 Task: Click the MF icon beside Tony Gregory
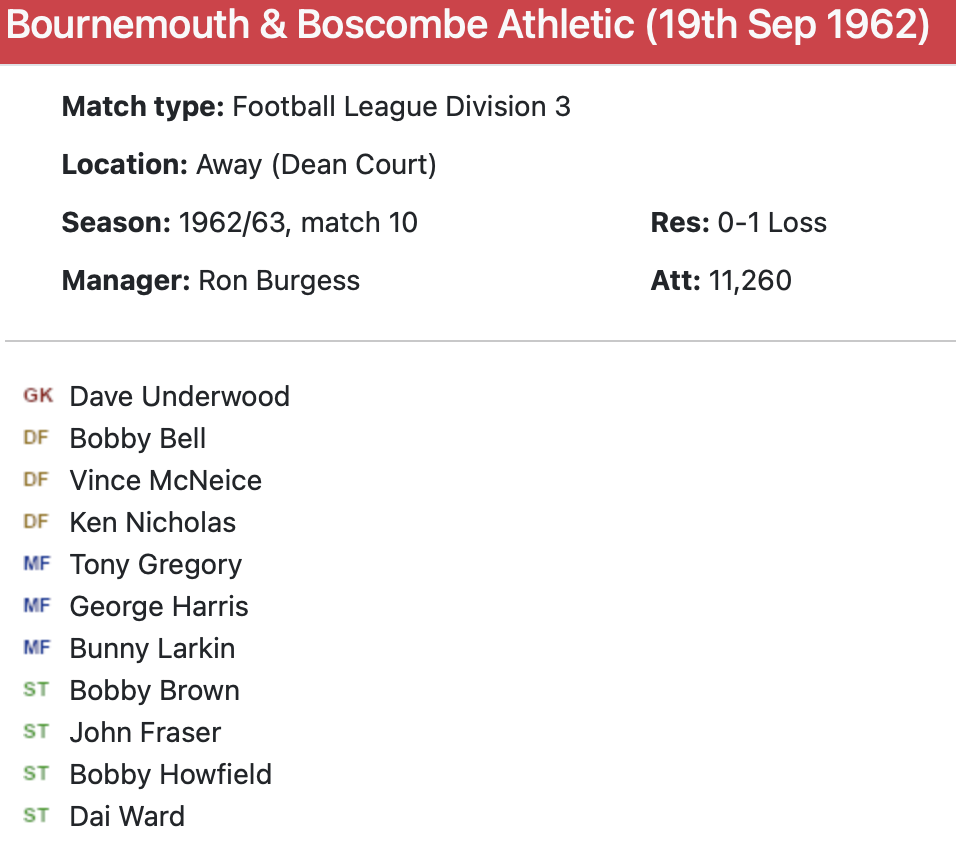point(36,564)
